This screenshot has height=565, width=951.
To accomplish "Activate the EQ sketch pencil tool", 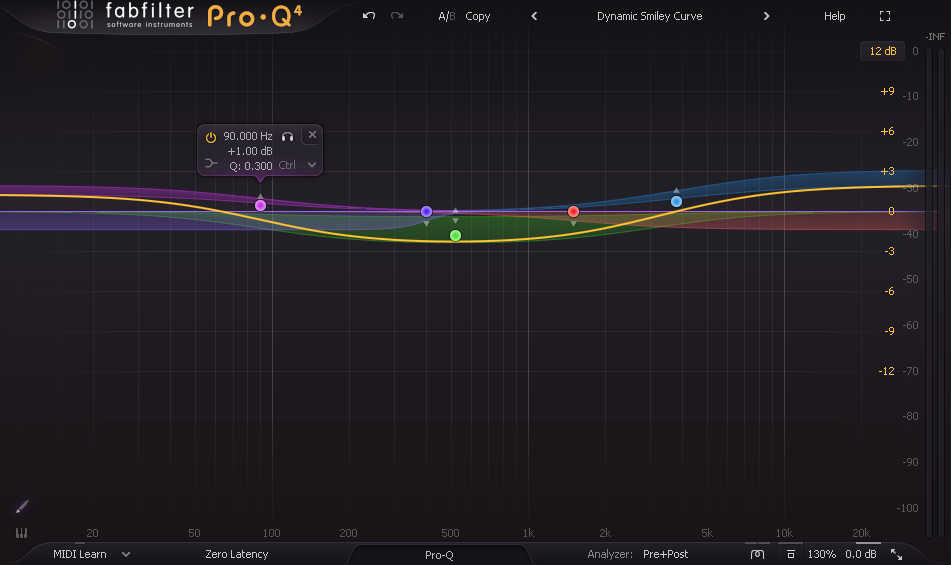I will pyautogui.click(x=22, y=506).
